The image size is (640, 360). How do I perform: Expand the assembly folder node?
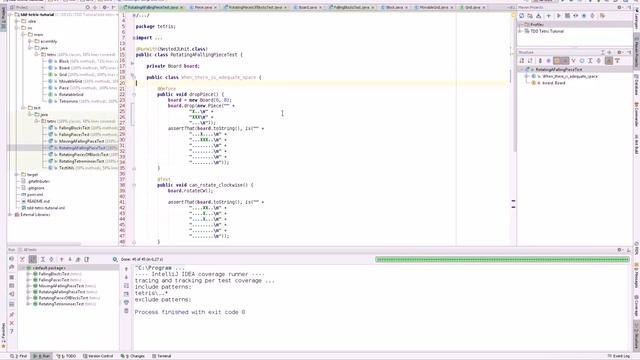[30, 41]
